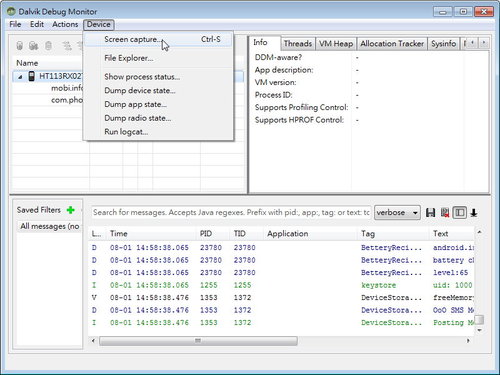
Task: Toggle display of saved filters pane
Action: pos(460,213)
